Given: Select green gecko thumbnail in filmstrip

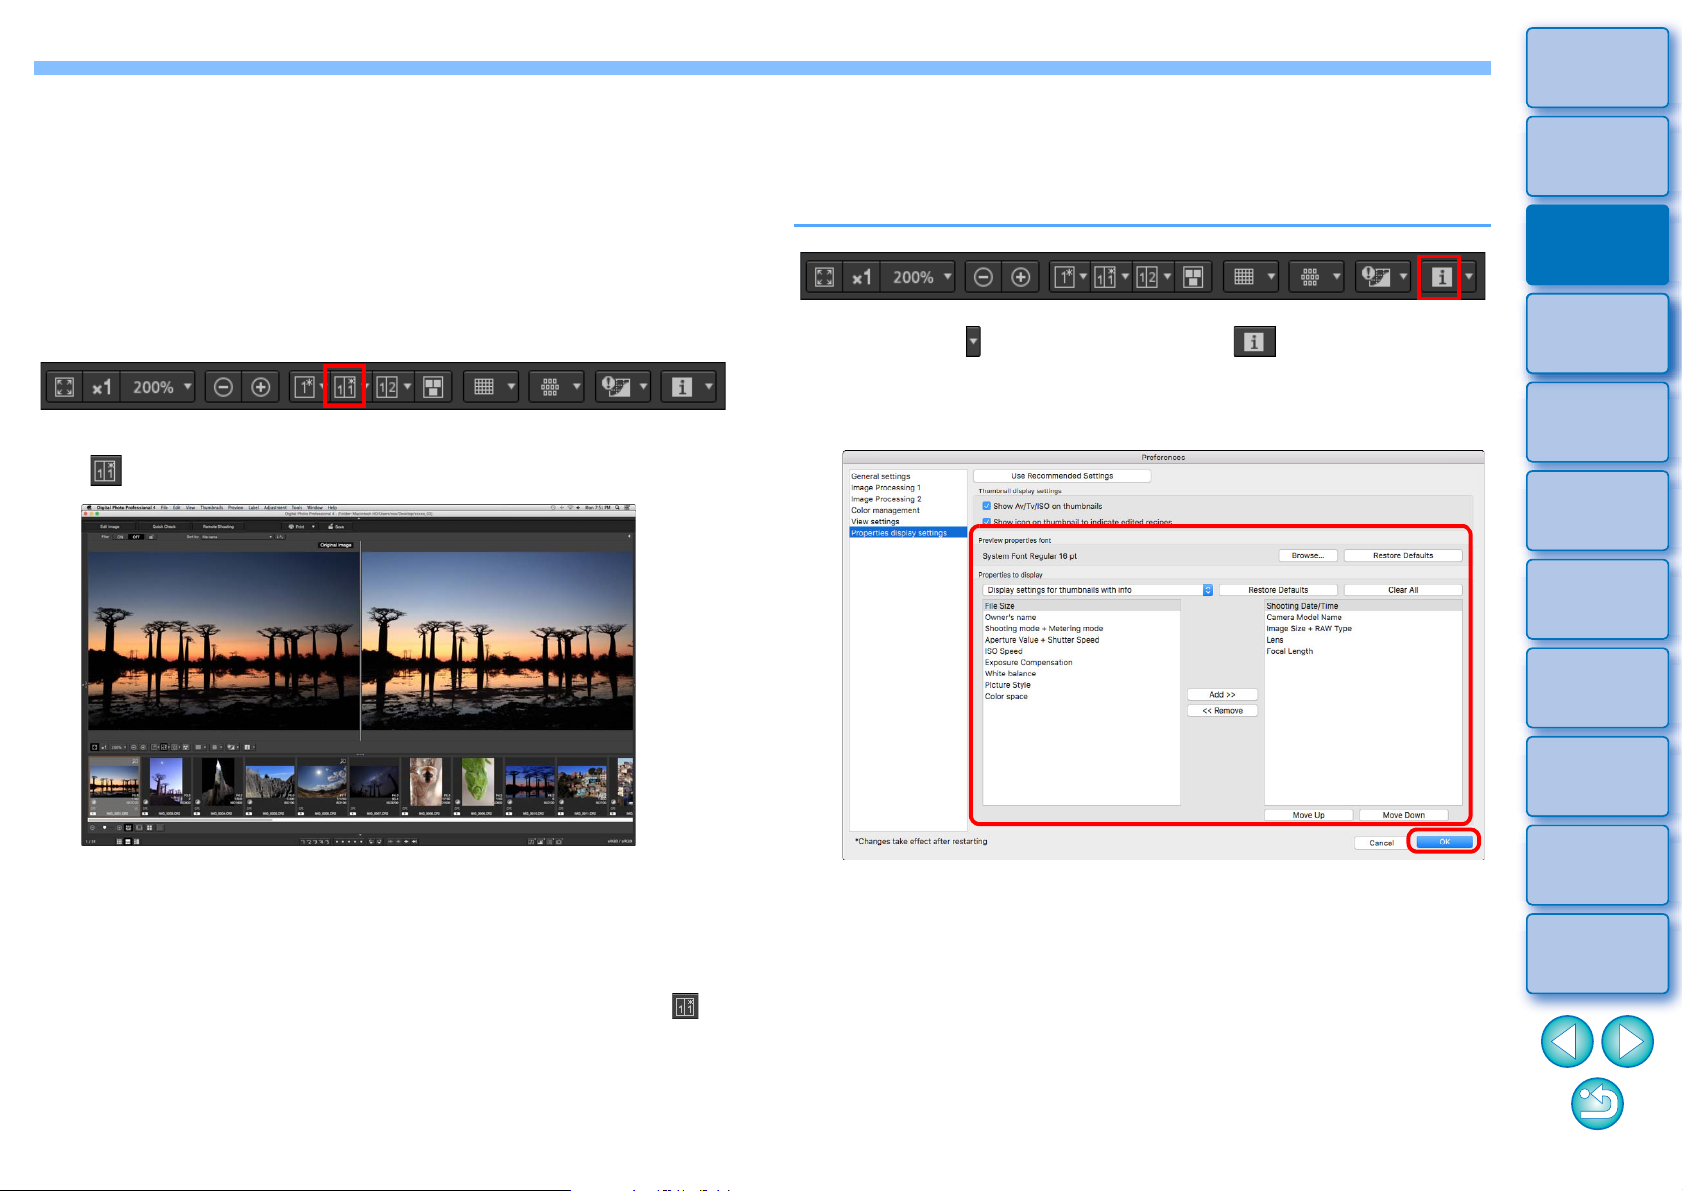Looking at the screenshot, I should 478,780.
